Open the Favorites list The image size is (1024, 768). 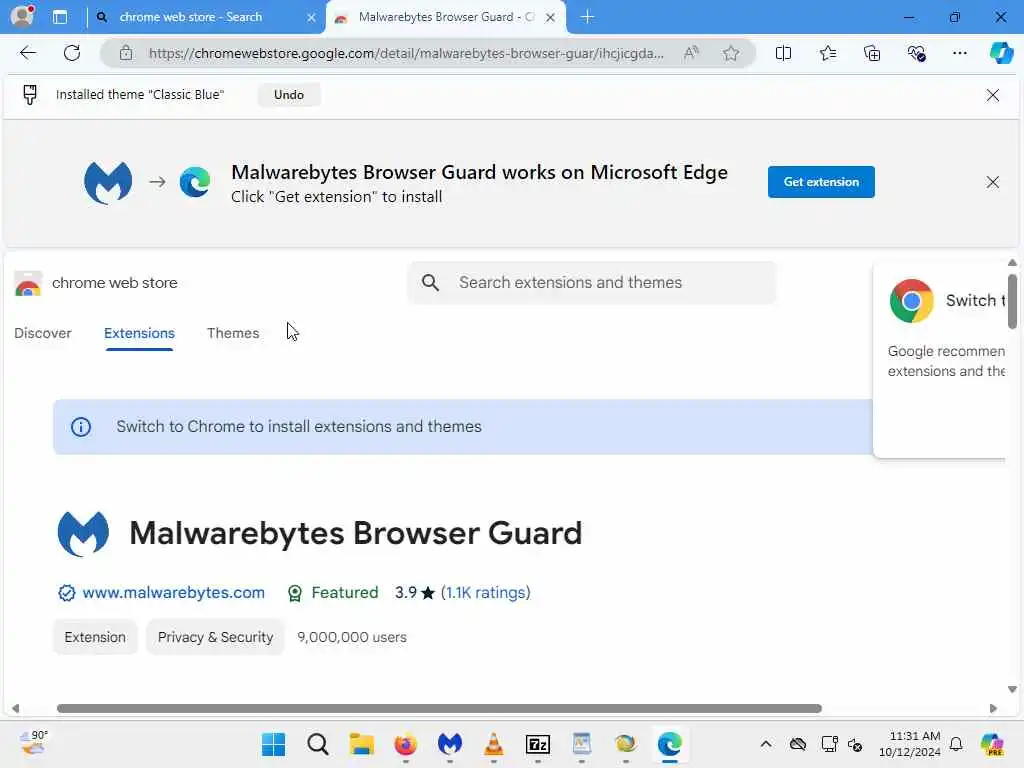[x=827, y=53]
